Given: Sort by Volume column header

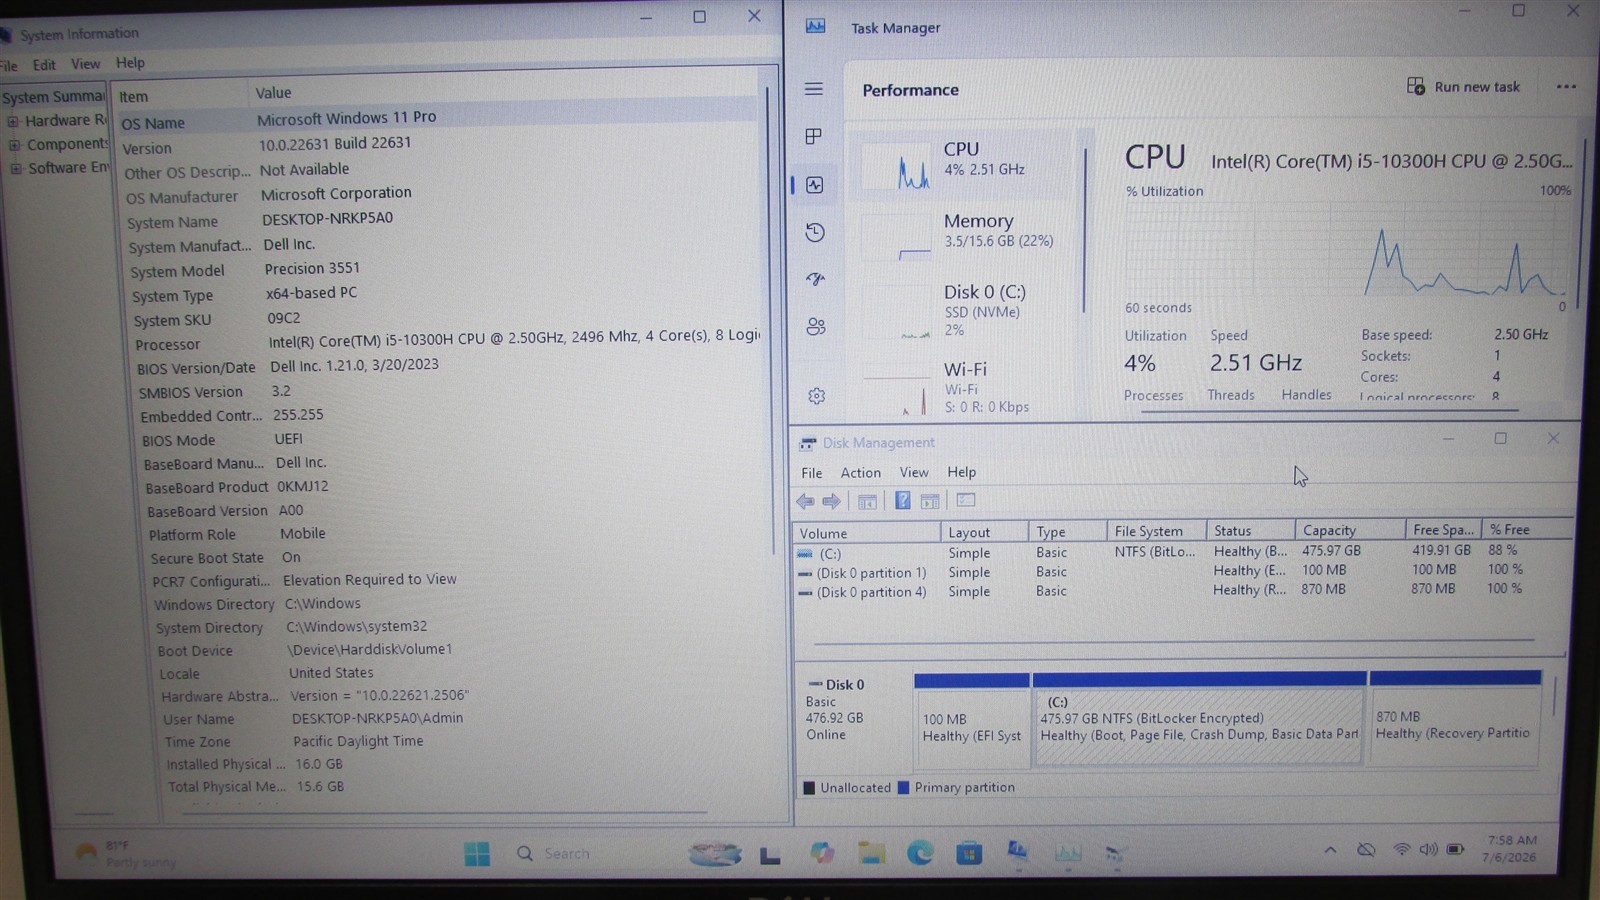Looking at the screenshot, I should [x=866, y=533].
